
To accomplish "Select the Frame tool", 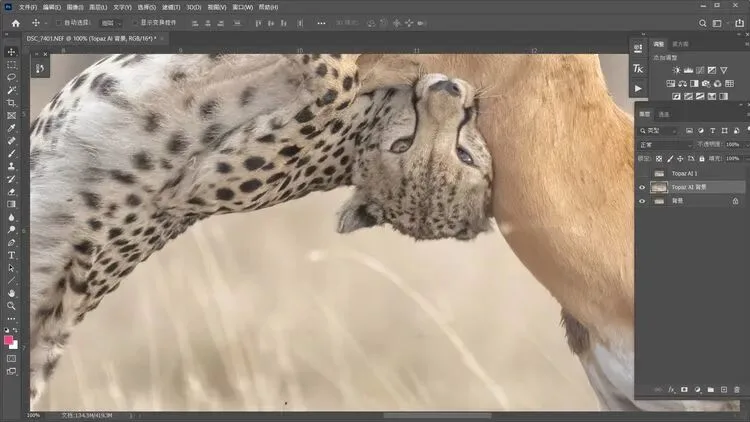I will [11, 115].
